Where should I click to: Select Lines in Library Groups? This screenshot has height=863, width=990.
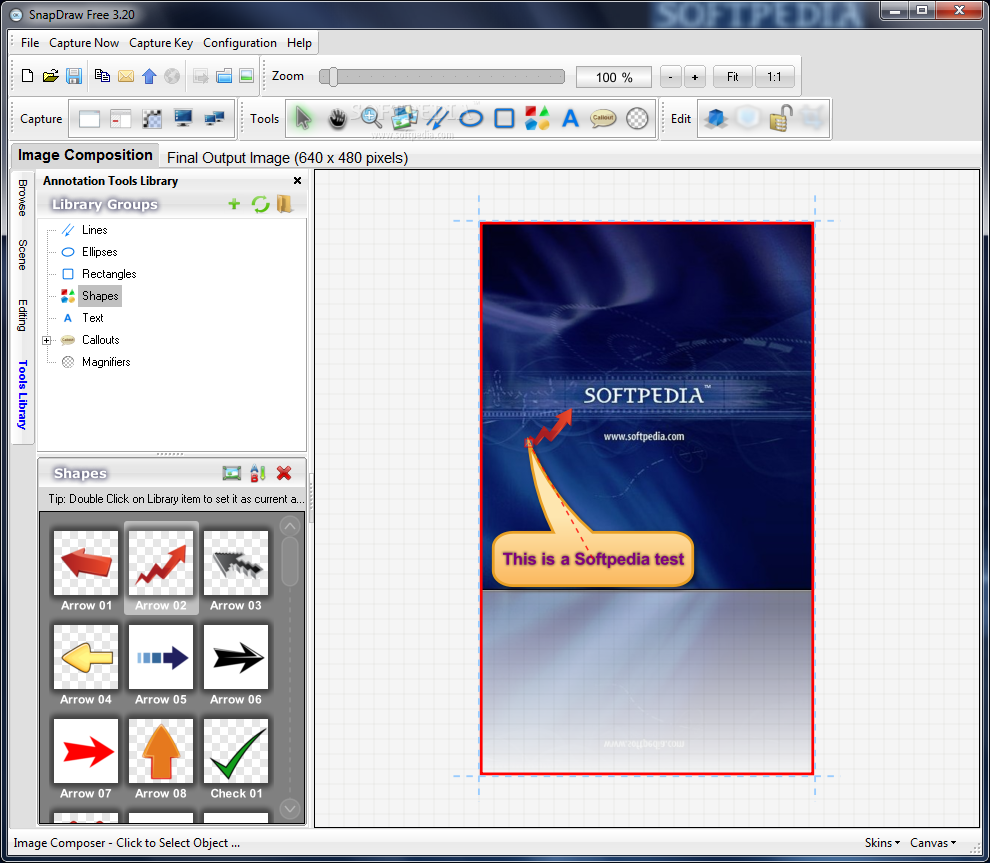[x=94, y=230]
